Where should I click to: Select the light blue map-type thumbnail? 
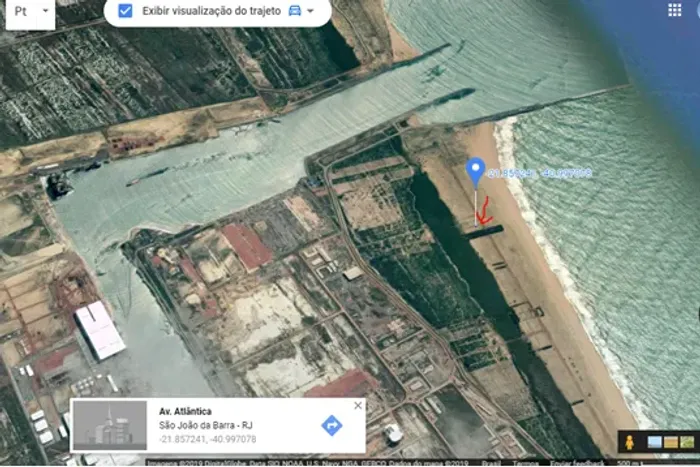coord(654,442)
